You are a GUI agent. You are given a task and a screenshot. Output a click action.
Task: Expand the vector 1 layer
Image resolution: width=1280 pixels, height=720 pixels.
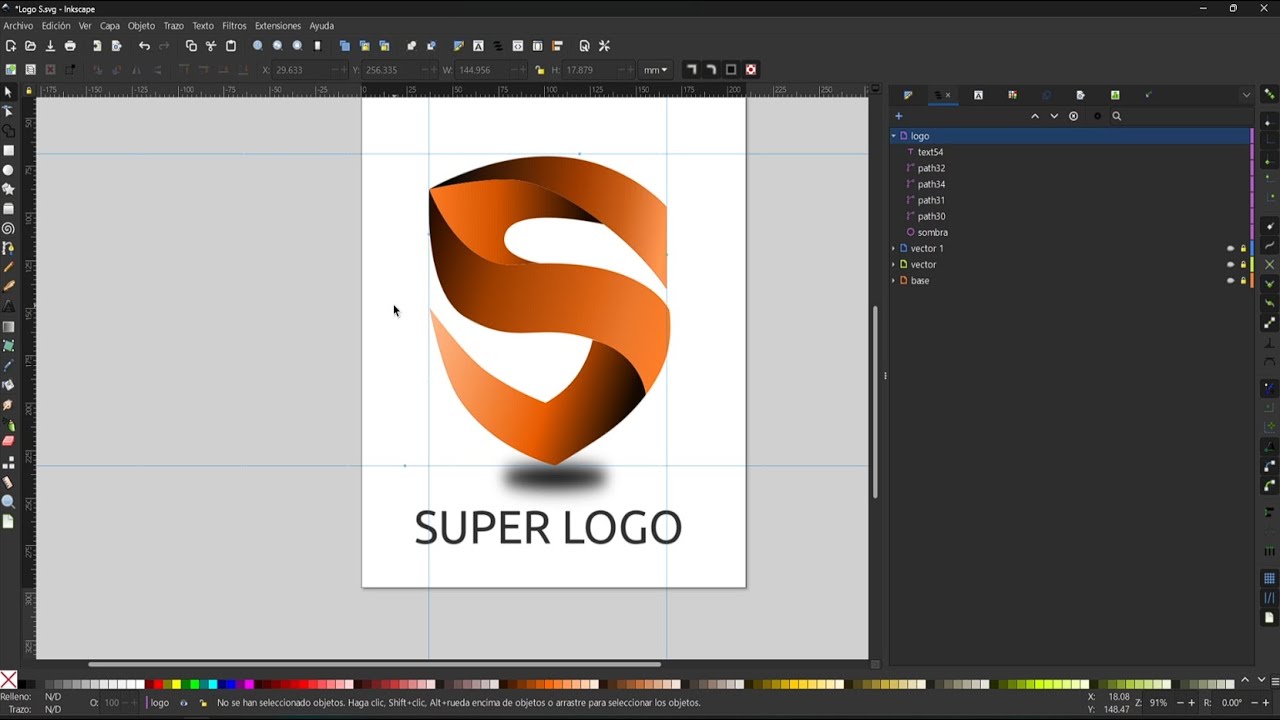click(893, 248)
